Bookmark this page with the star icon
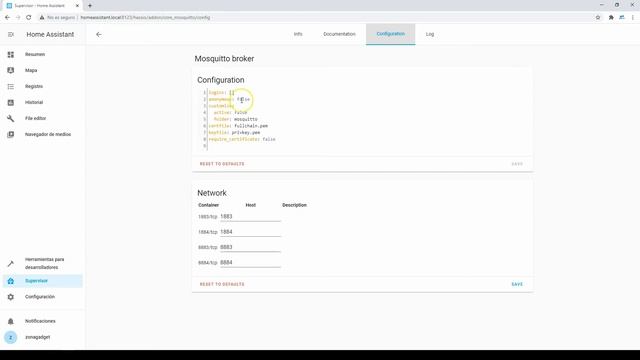 coord(598,18)
